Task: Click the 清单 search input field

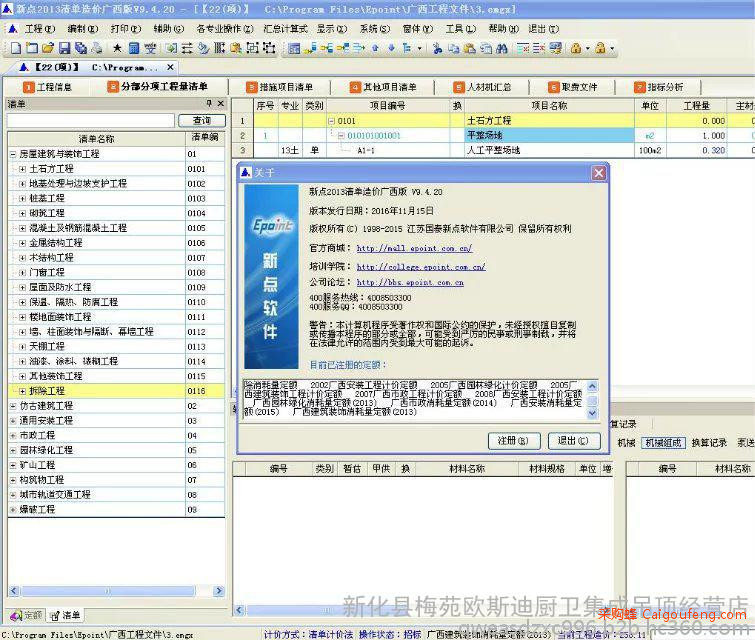Action: tap(91, 120)
